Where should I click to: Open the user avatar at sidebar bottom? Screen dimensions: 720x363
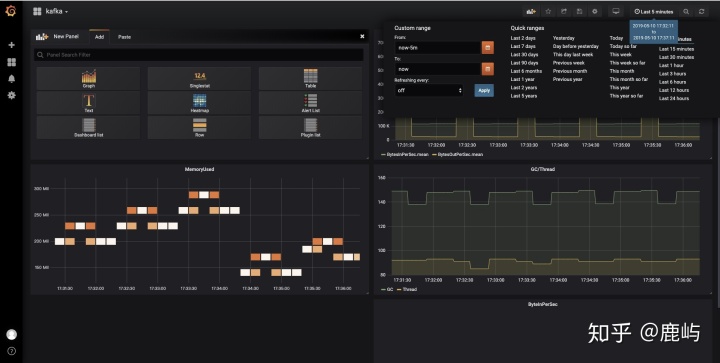coord(11,335)
